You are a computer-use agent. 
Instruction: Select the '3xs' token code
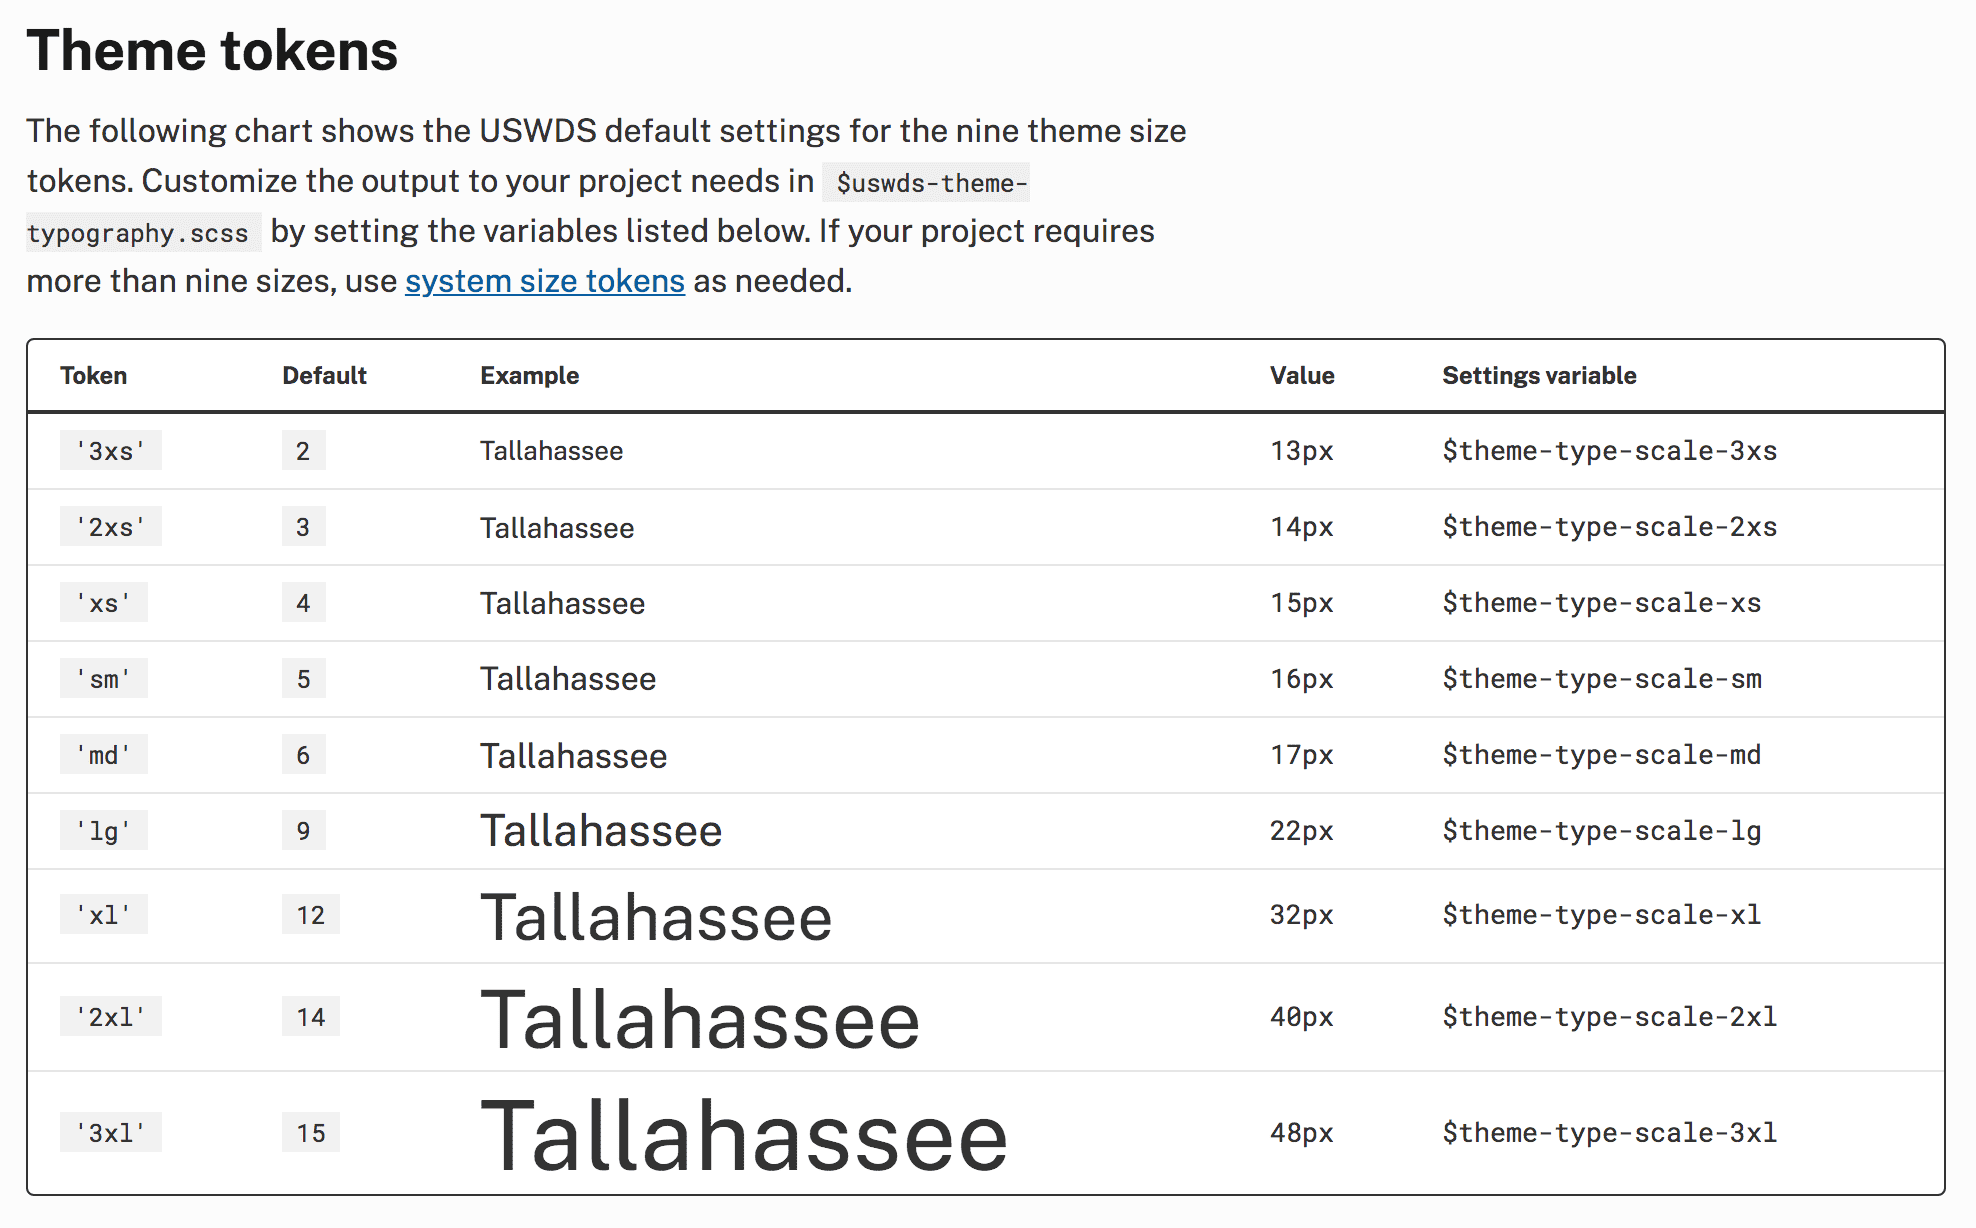pos(110,451)
